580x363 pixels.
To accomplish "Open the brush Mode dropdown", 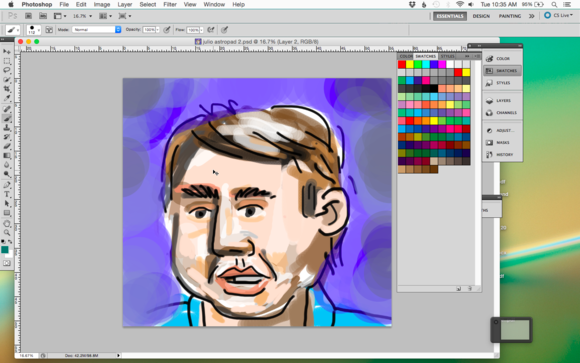I will point(97,30).
